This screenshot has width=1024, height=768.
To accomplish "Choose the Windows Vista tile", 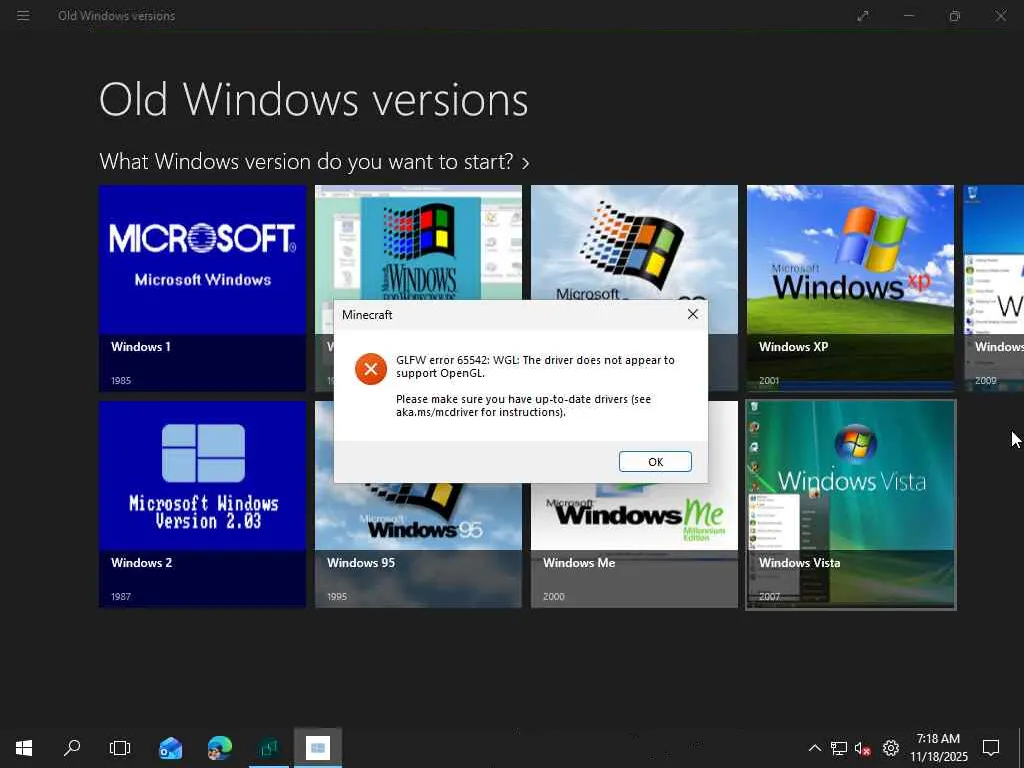I will (x=850, y=504).
